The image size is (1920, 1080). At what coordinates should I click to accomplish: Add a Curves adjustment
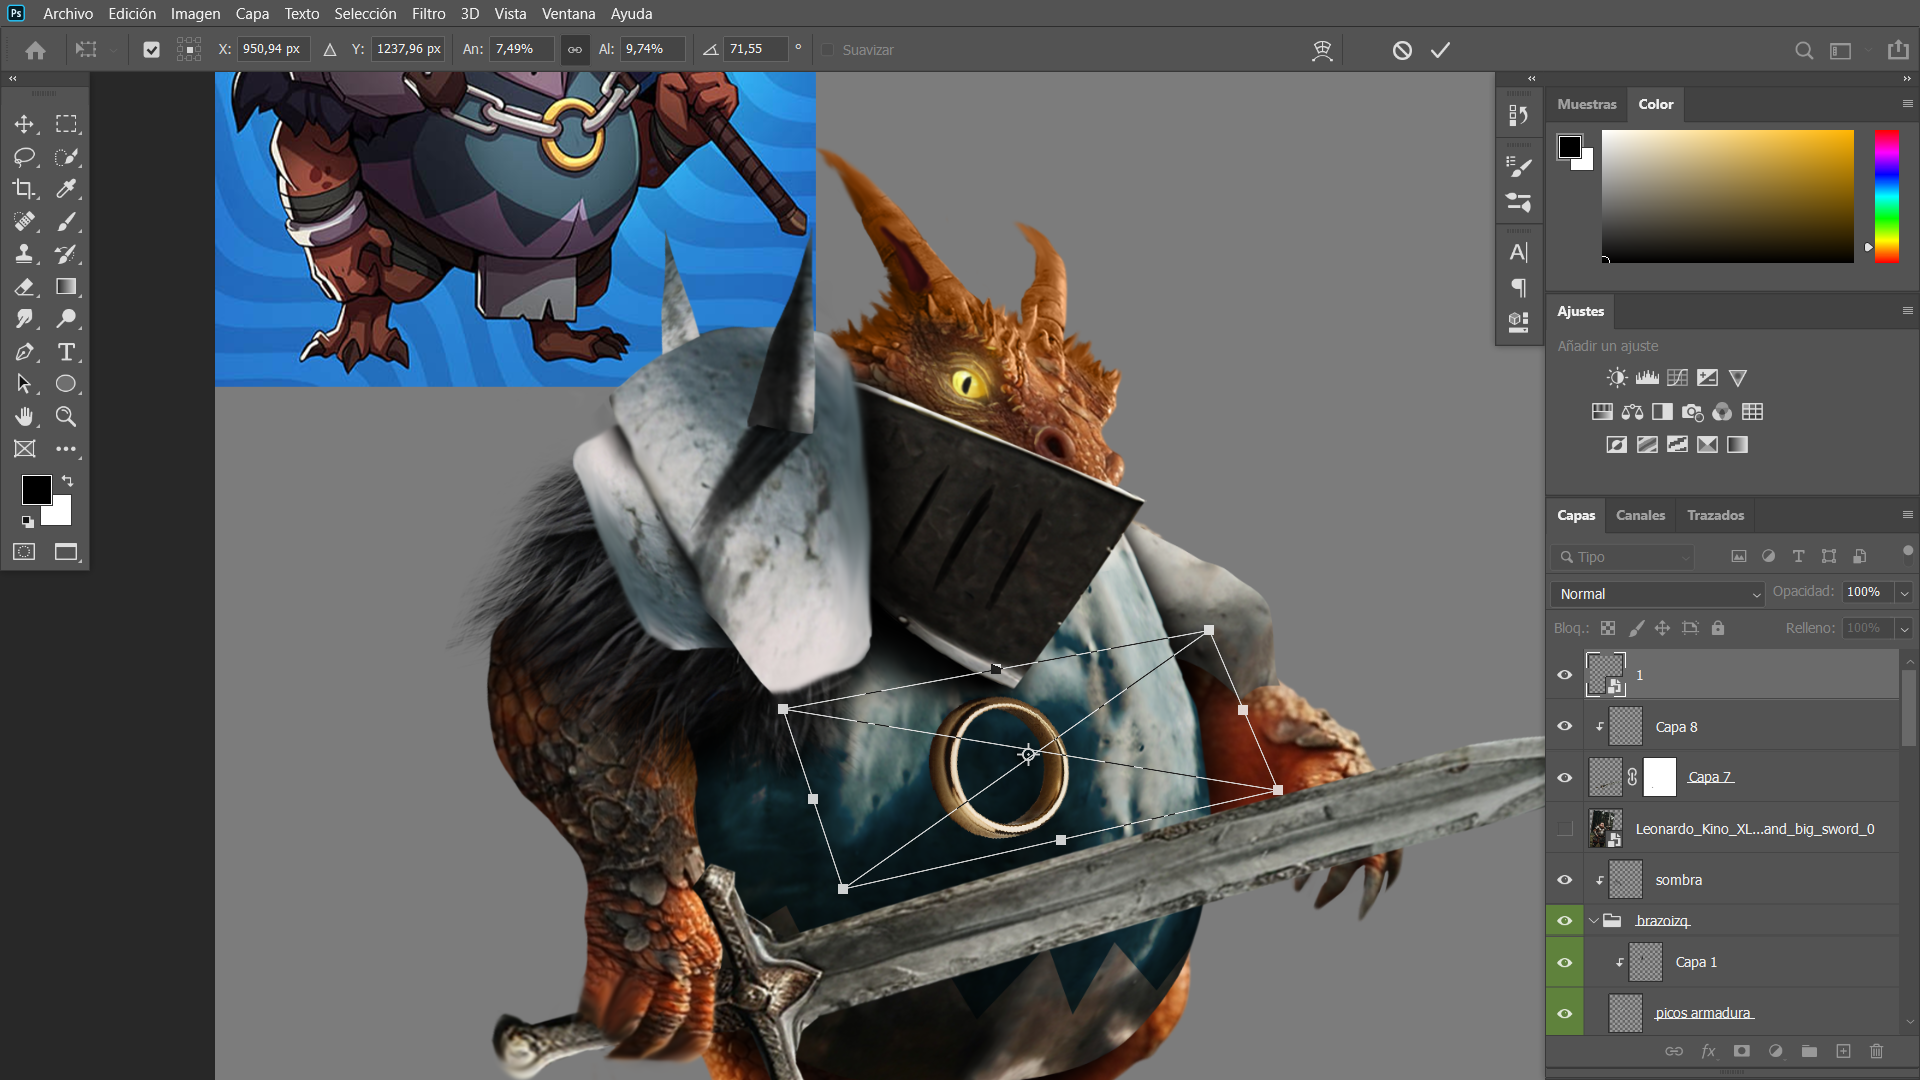tap(1677, 378)
